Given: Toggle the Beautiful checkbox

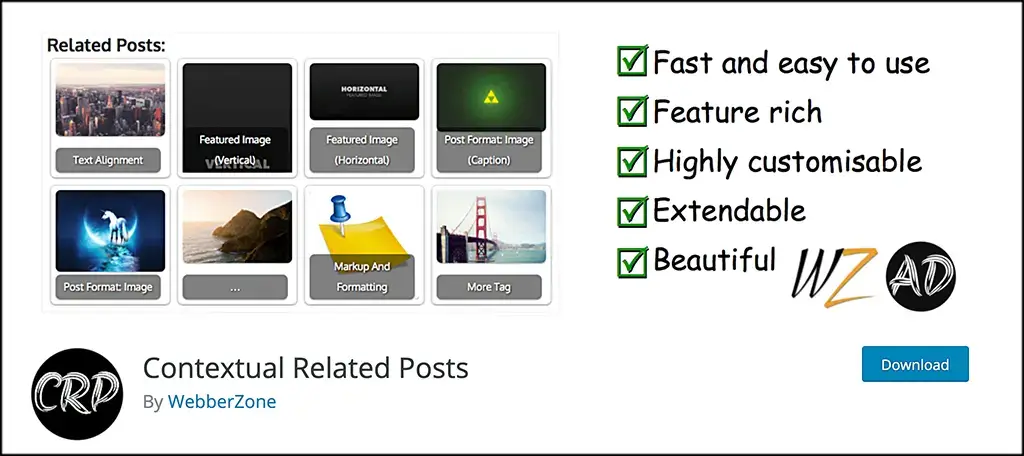Looking at the screenshot, I should tap(632, 261).
